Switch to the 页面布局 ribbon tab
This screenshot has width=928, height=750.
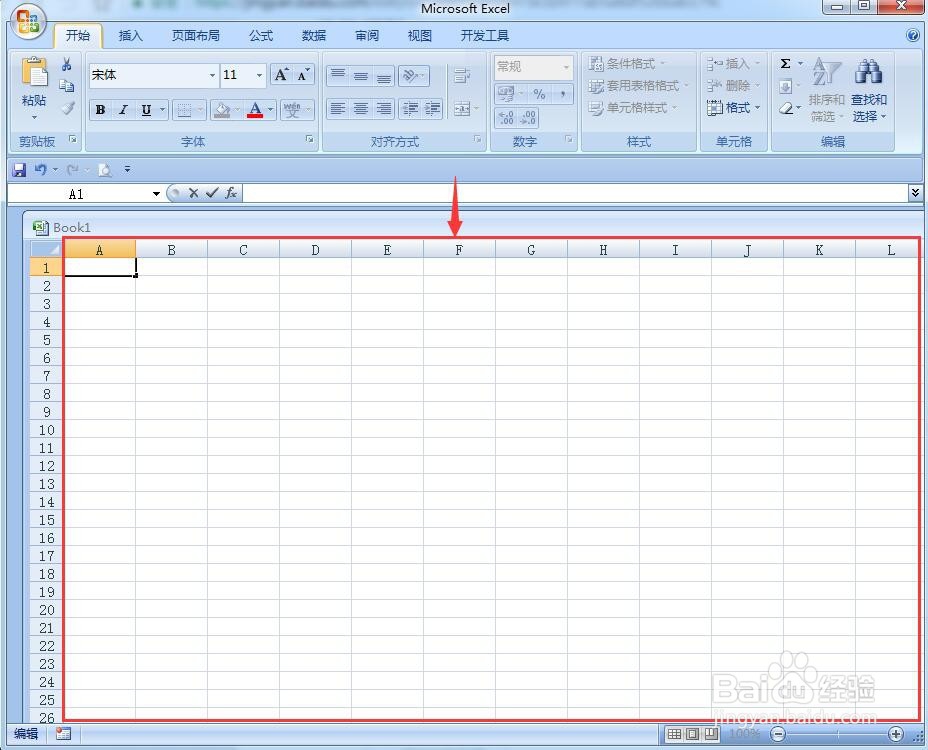tap(195, 36)
